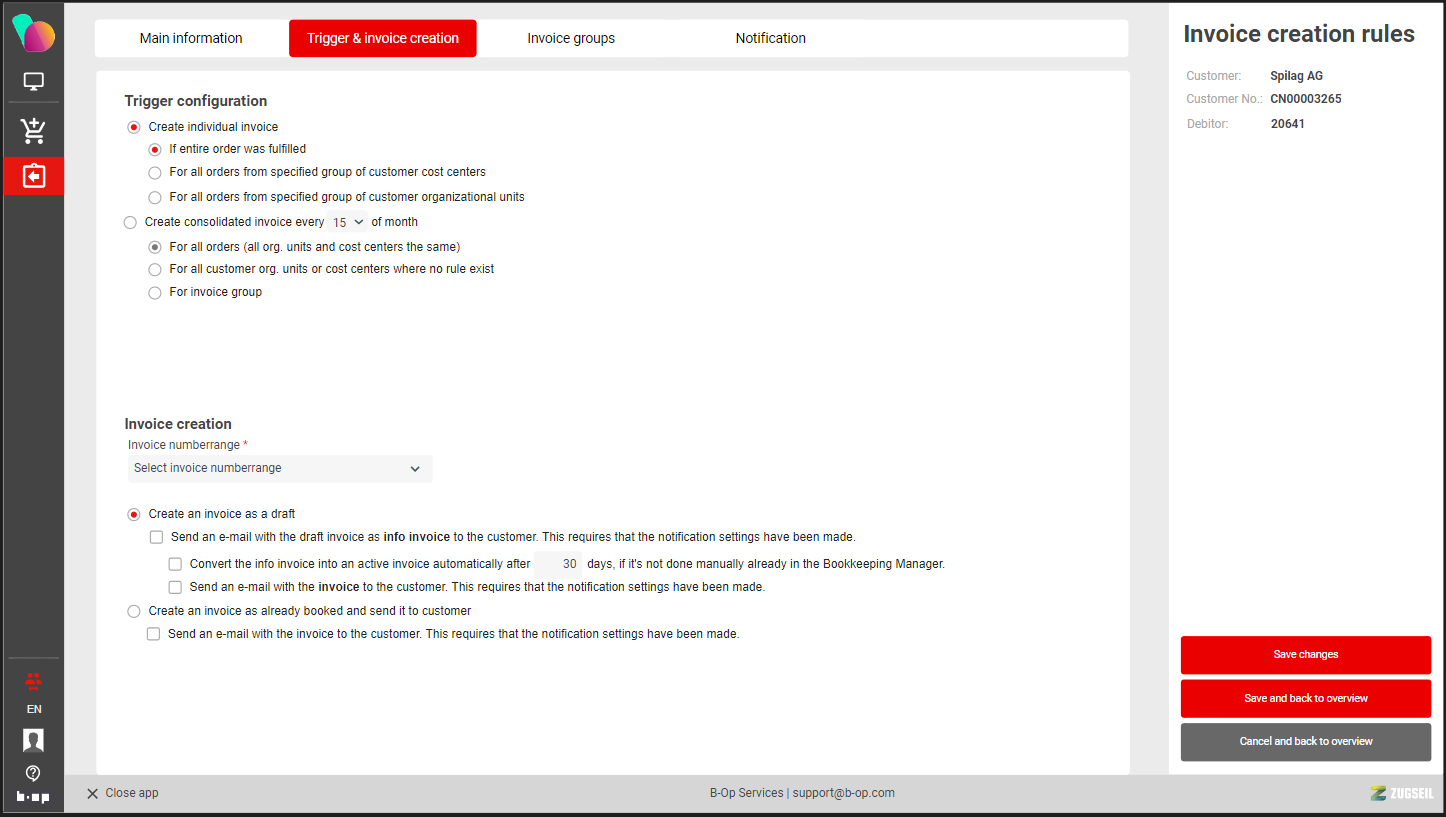
Task: Open the shopping cart add icon
Action: [x=33, y=130]
